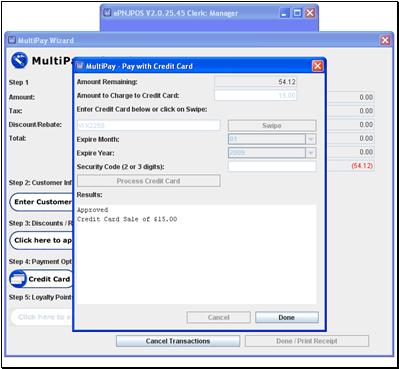This screenshot has width=399, height=369.
Task: Click the 'Approved' results text
Action: (93, 210)
